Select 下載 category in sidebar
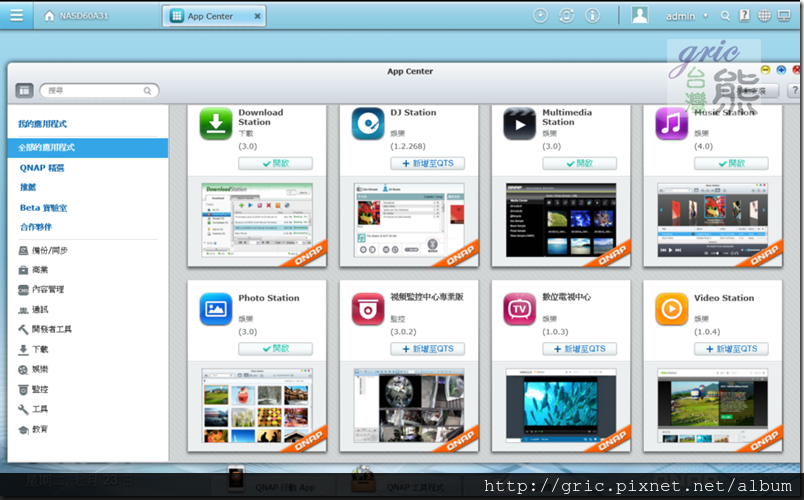The width and height of the screenshot is (804, 500). (33, 349)
